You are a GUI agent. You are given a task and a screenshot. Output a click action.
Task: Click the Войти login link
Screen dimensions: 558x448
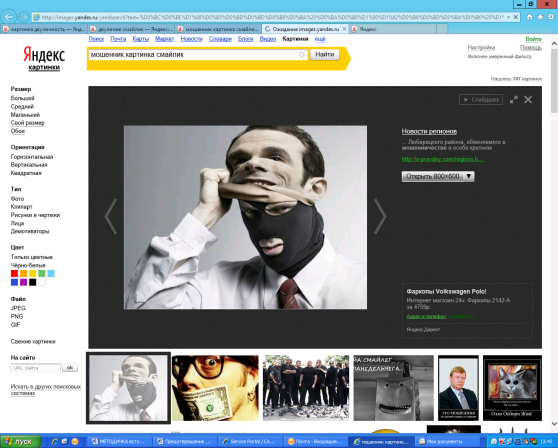533,39
